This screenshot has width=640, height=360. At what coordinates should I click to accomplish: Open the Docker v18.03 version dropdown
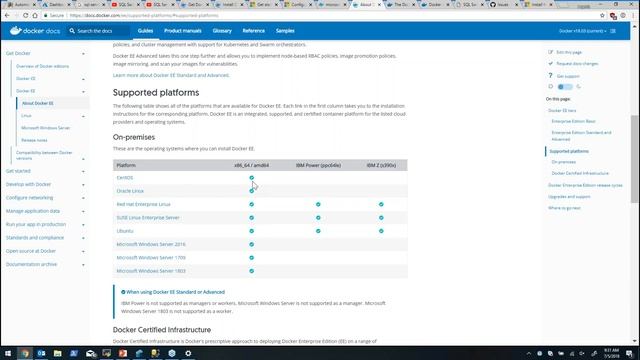(x=582, y=31)
